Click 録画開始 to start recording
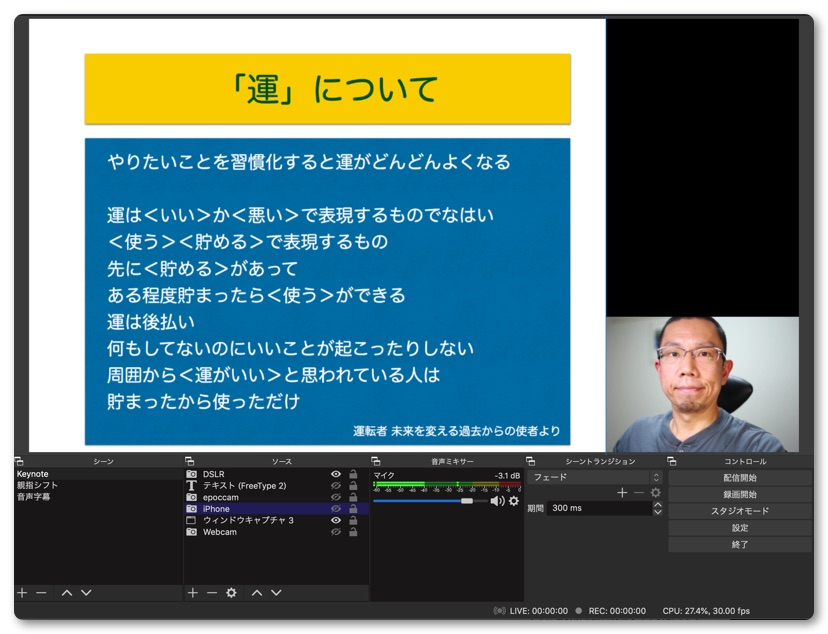The image size is (828, 634). [x=740, y=494]
